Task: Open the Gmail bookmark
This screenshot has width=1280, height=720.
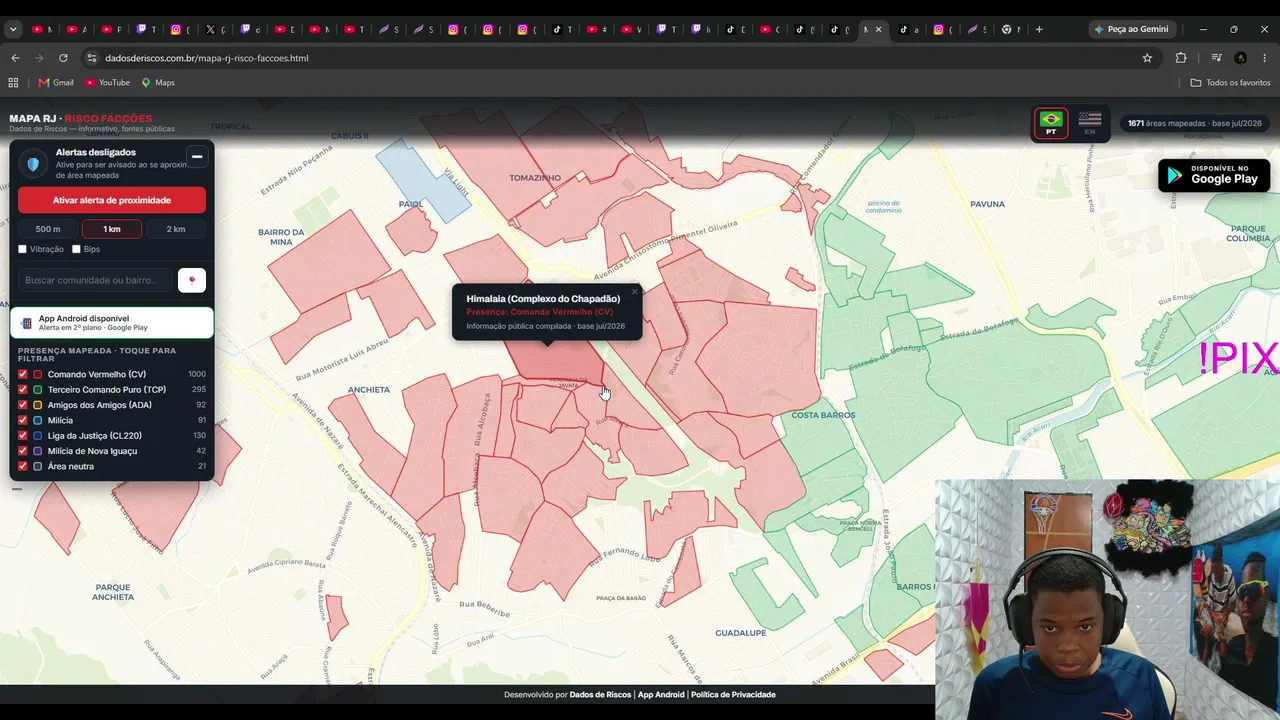Action: coord(56,82)
